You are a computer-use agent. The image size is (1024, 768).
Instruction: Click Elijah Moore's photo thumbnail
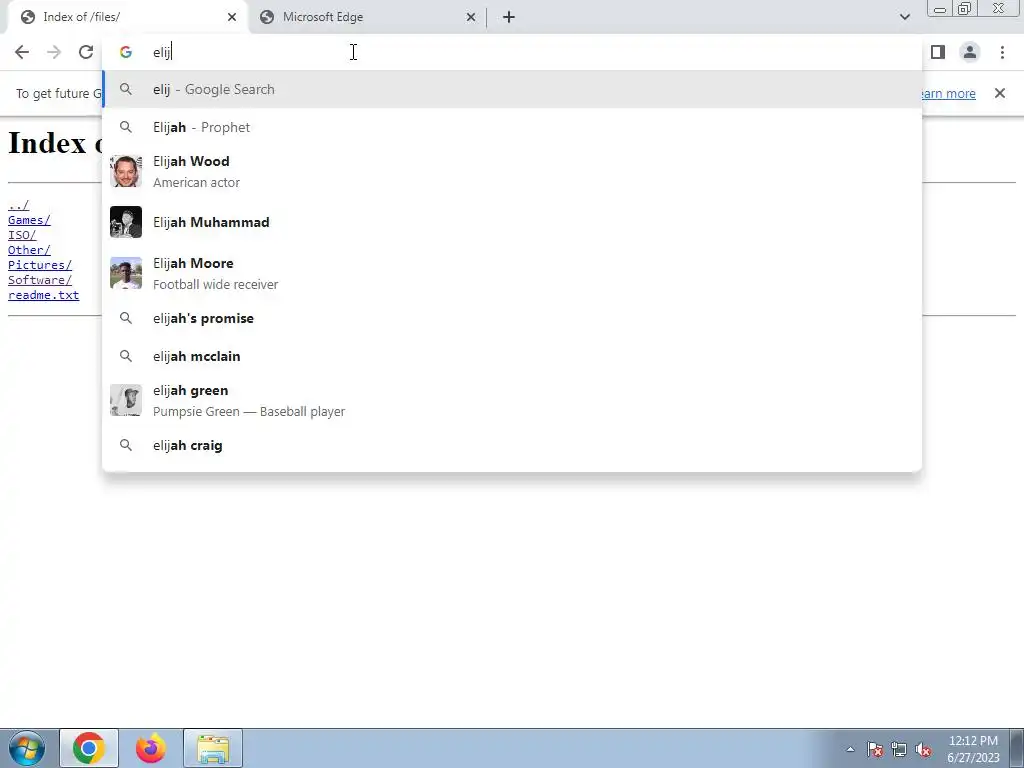125,273
